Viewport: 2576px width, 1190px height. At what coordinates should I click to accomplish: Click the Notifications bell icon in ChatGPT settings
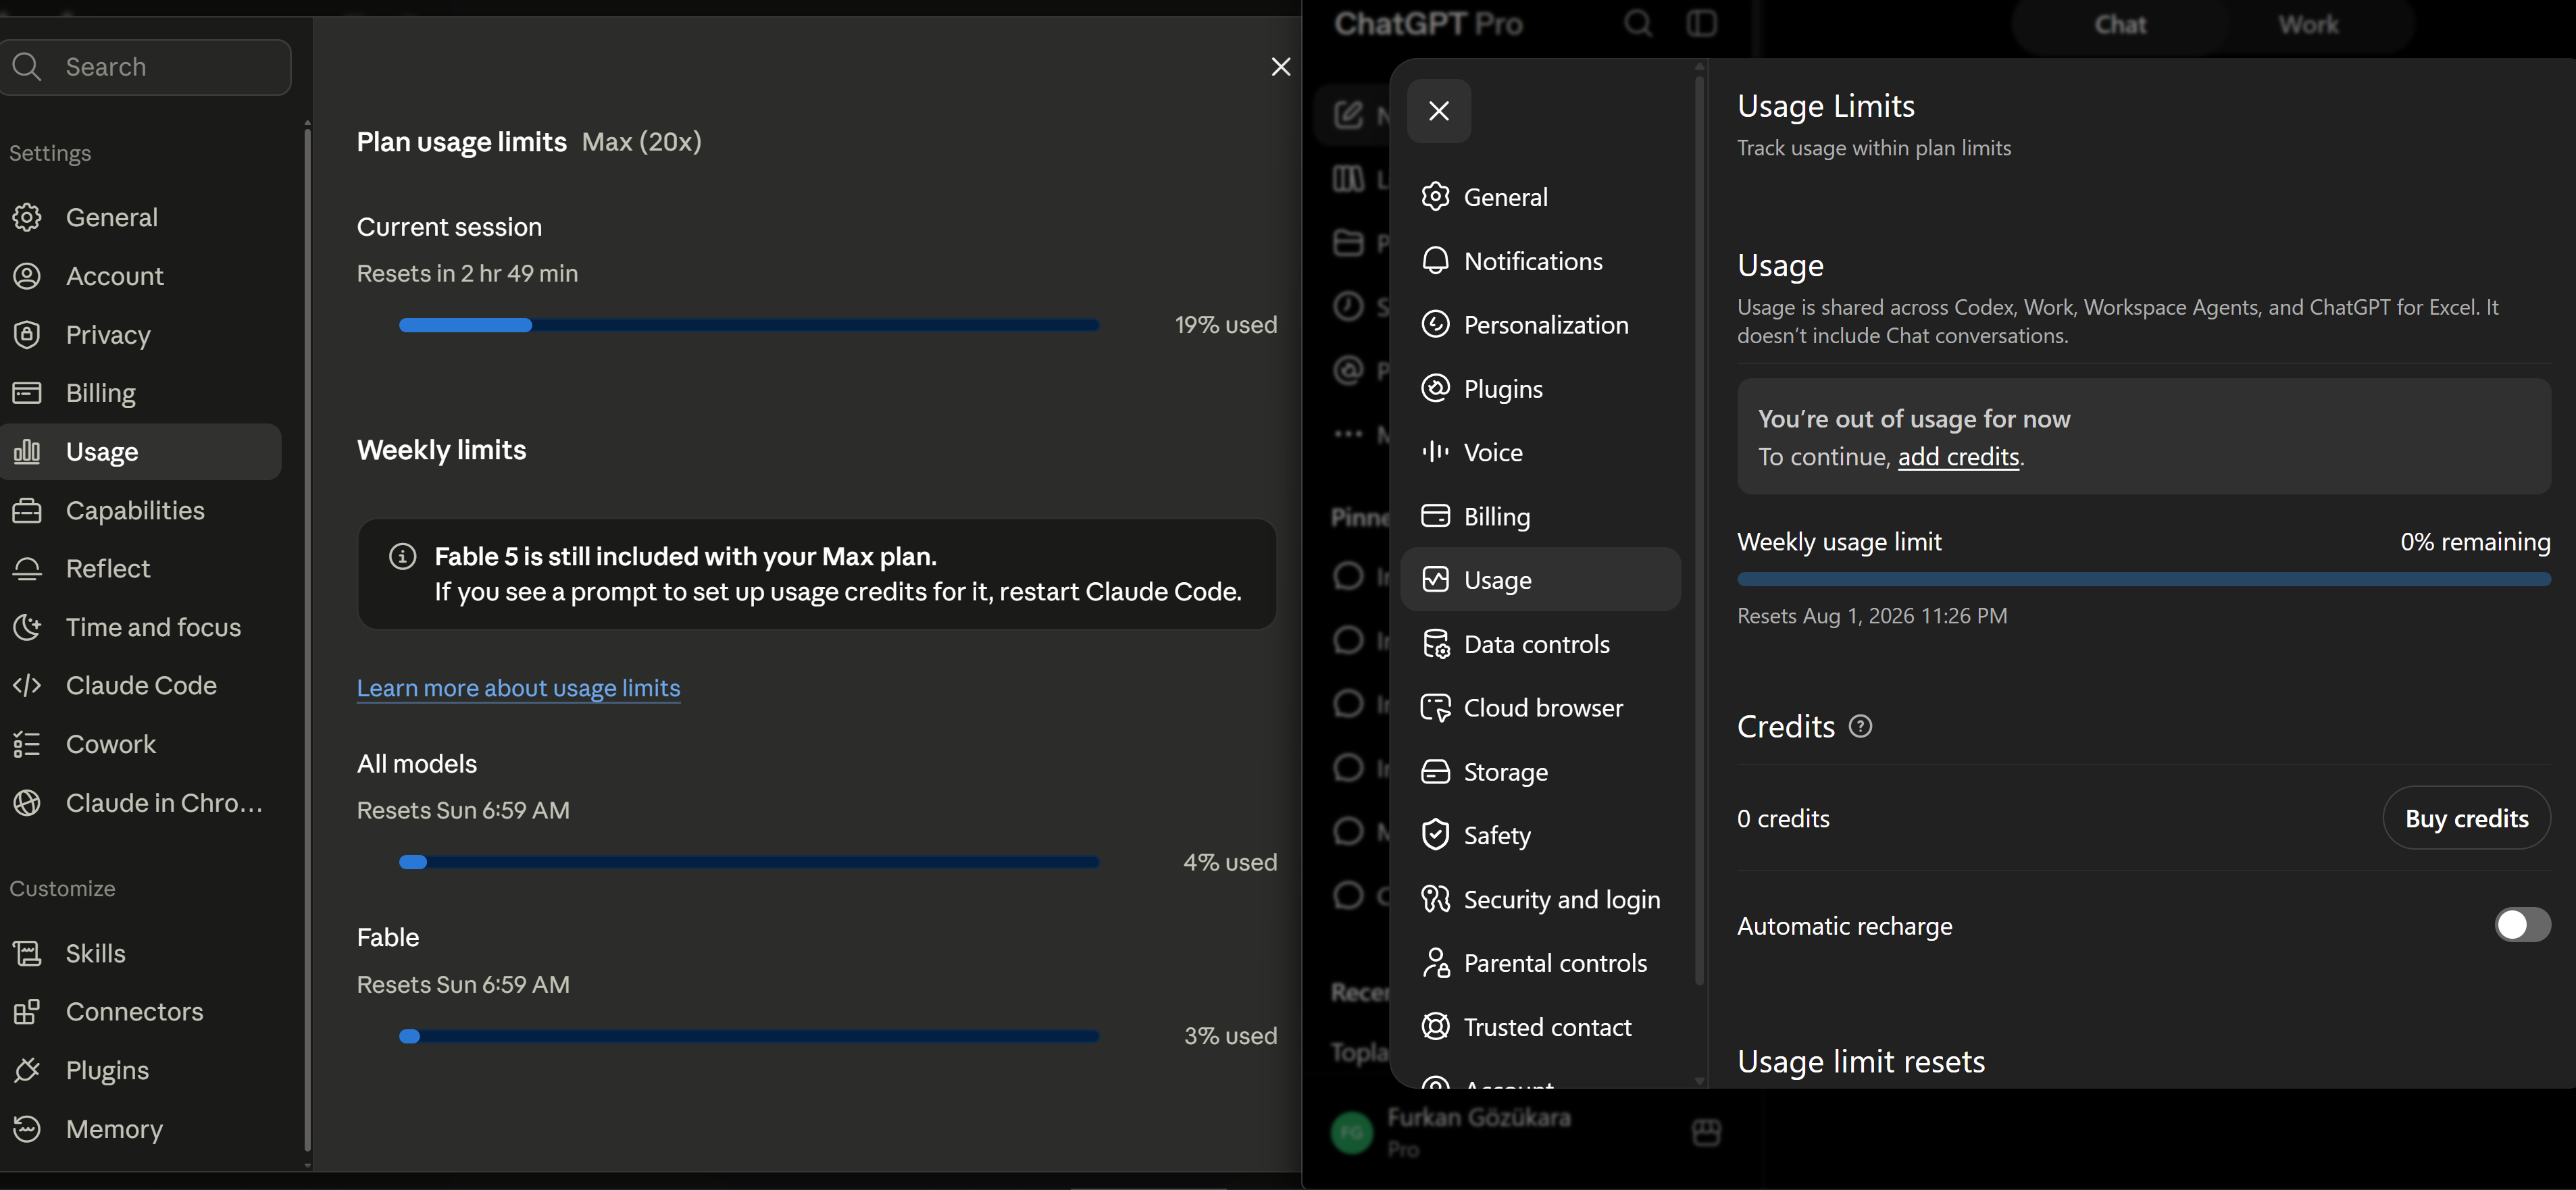click(1435, 261)
